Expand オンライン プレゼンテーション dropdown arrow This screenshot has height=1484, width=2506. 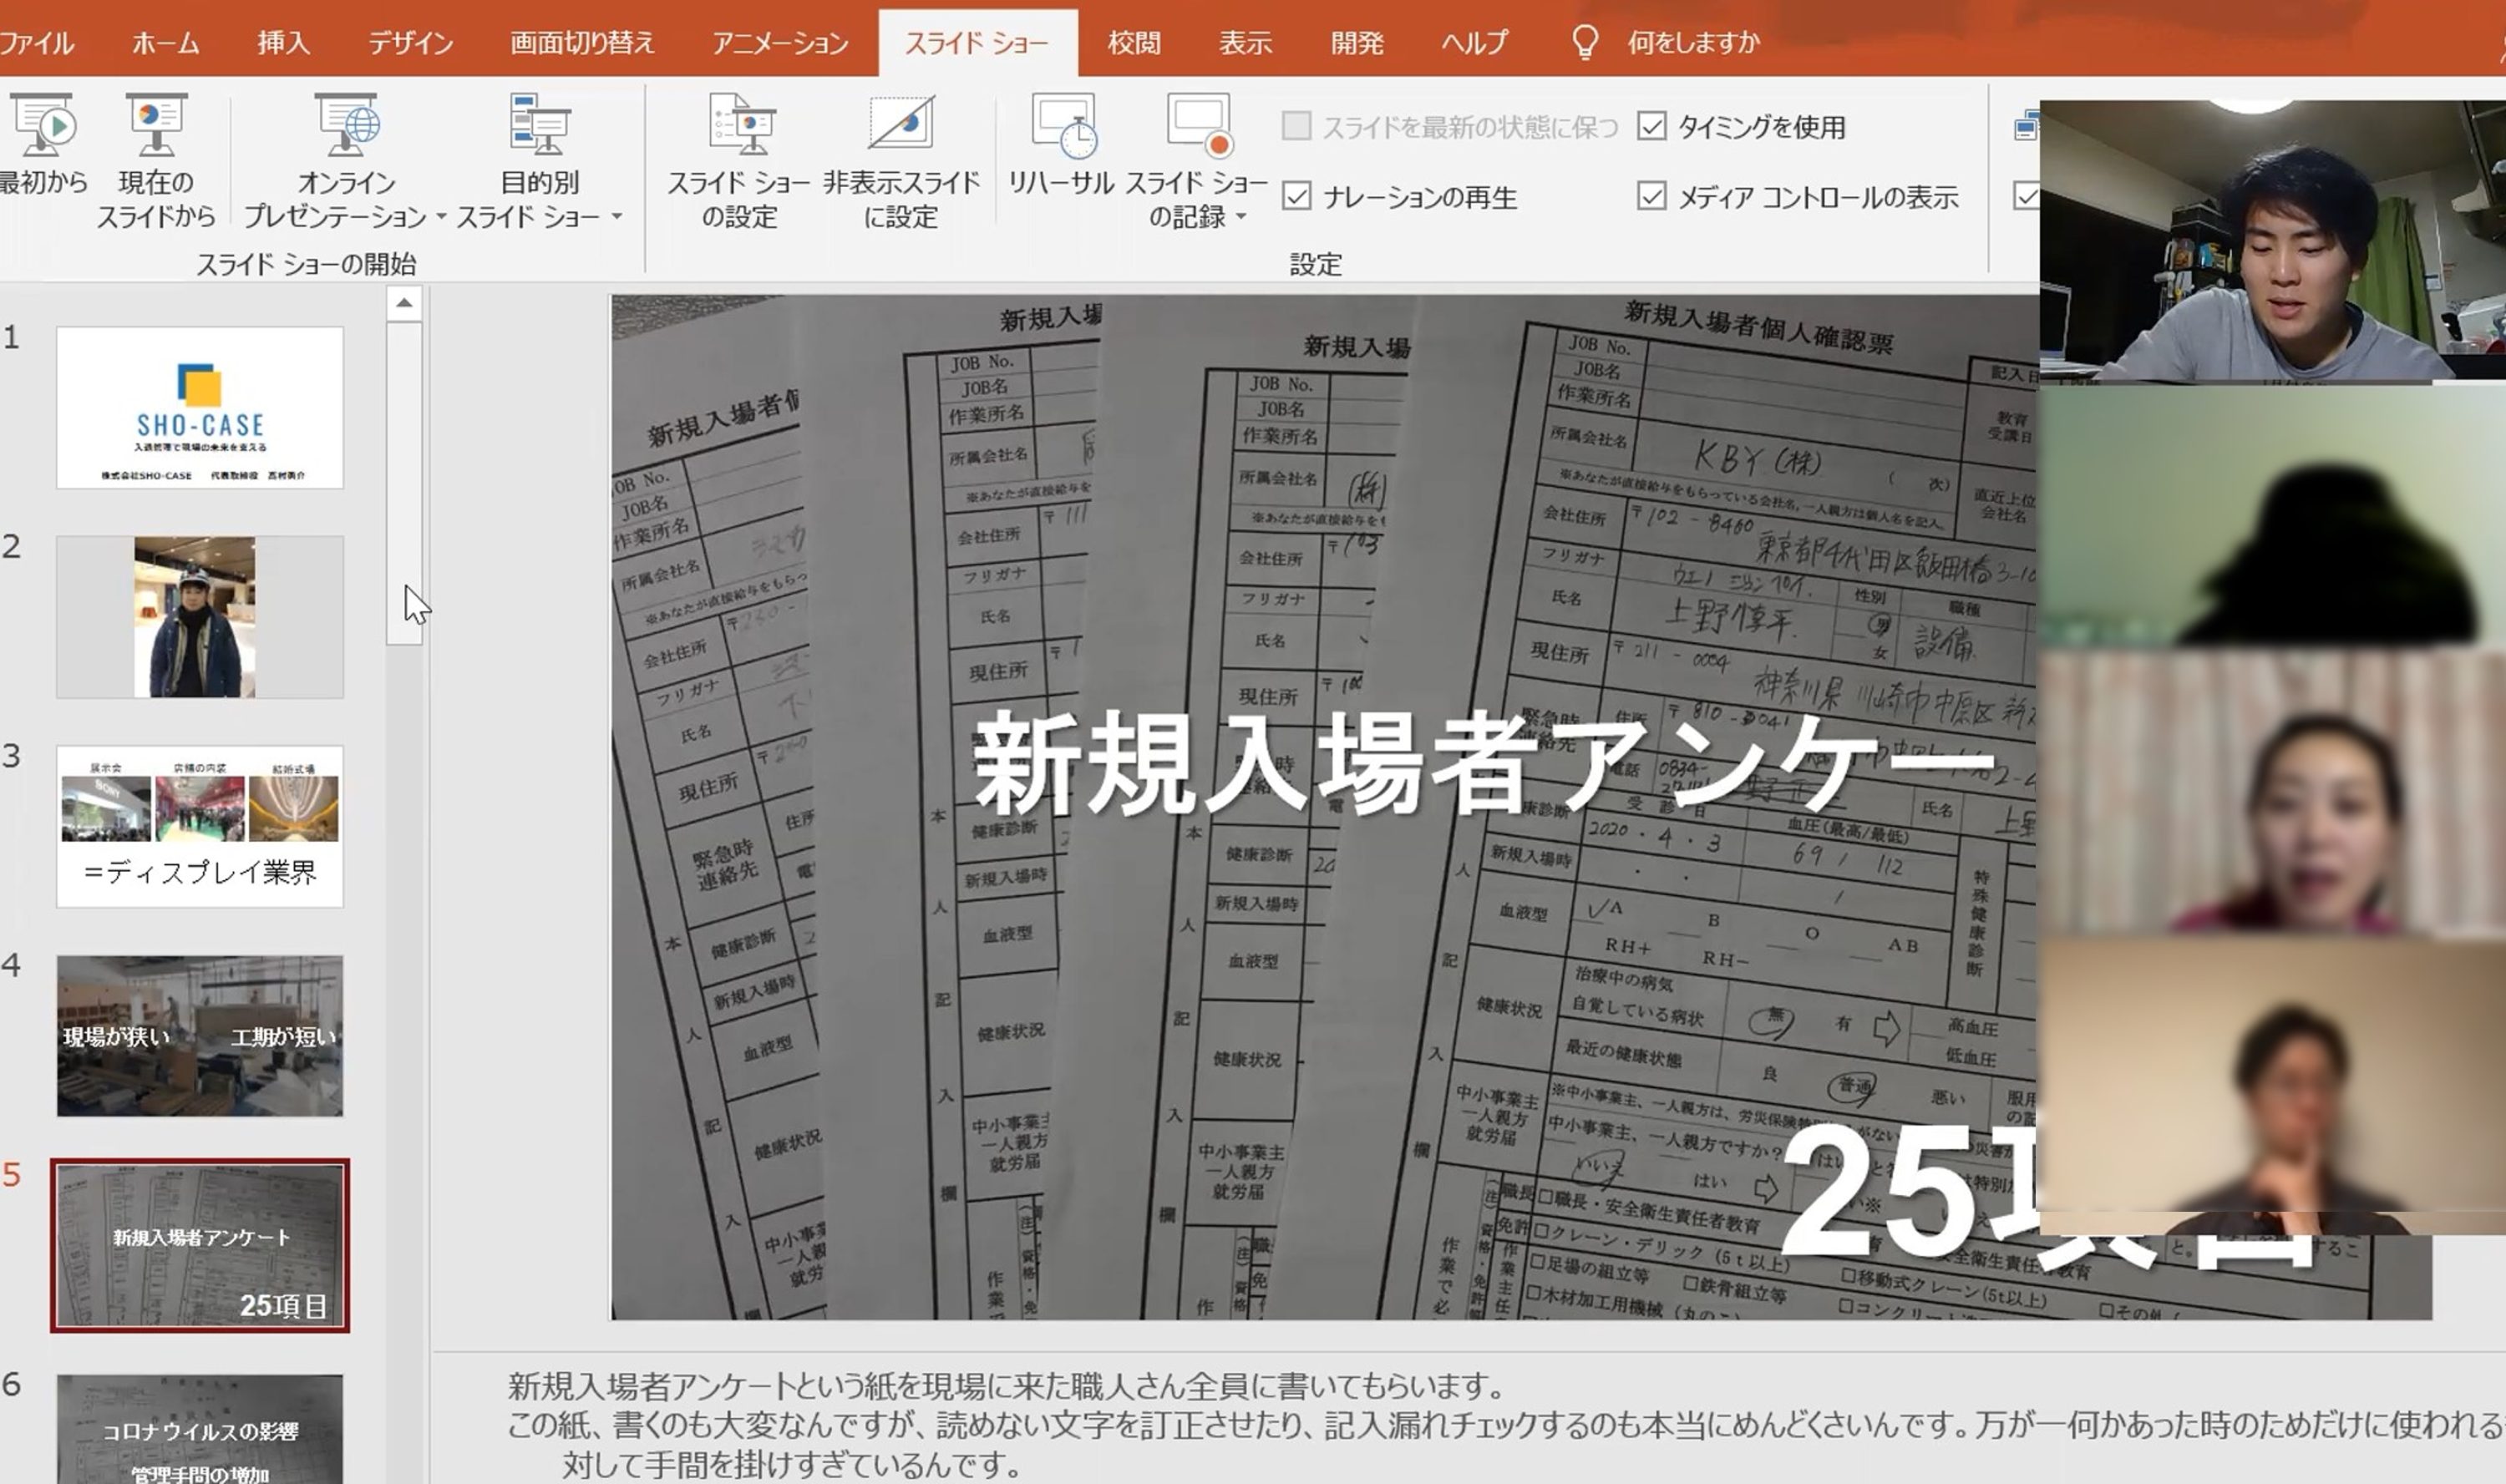coord(441,216)
